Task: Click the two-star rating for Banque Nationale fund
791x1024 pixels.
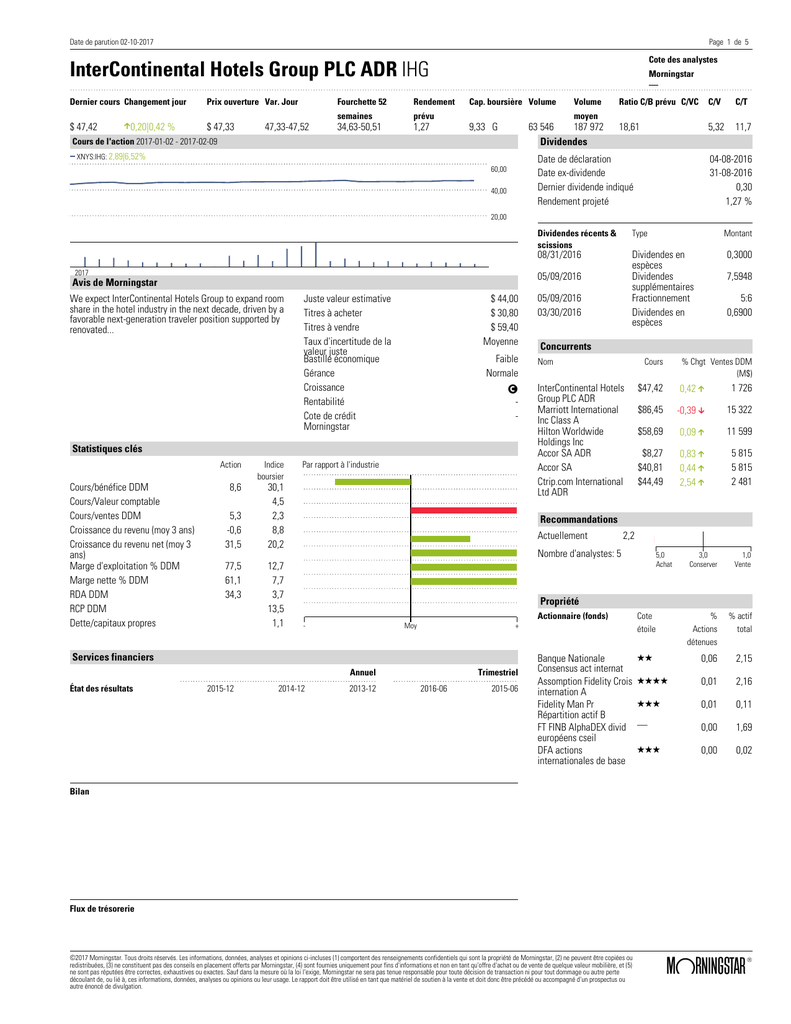Action: pos(644,658)
